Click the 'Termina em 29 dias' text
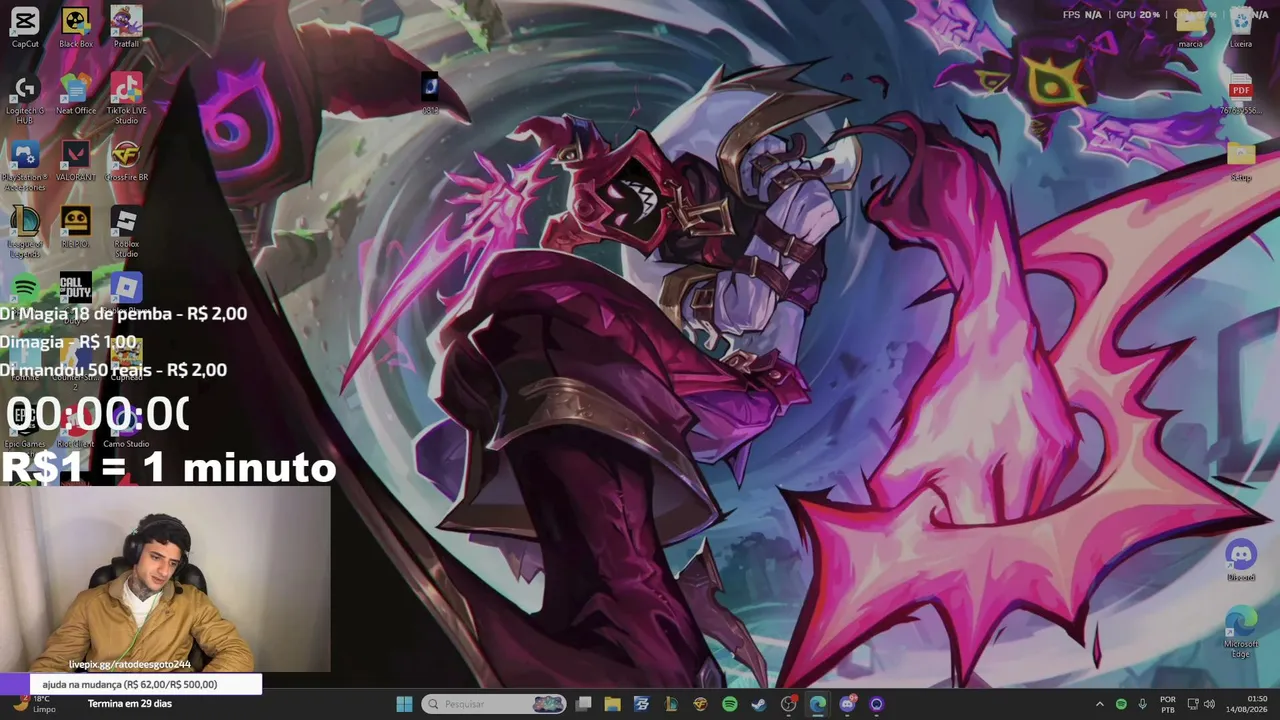 click(130, 704)
